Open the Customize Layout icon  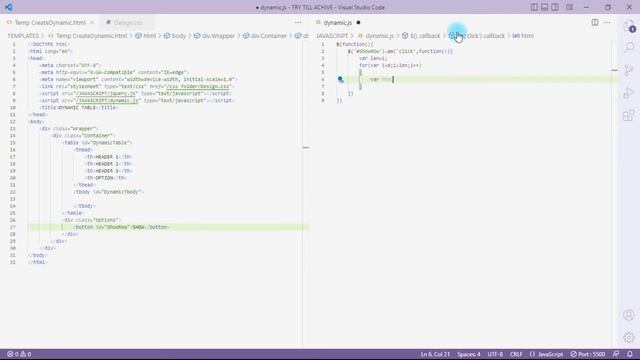[x=569, y=7]
